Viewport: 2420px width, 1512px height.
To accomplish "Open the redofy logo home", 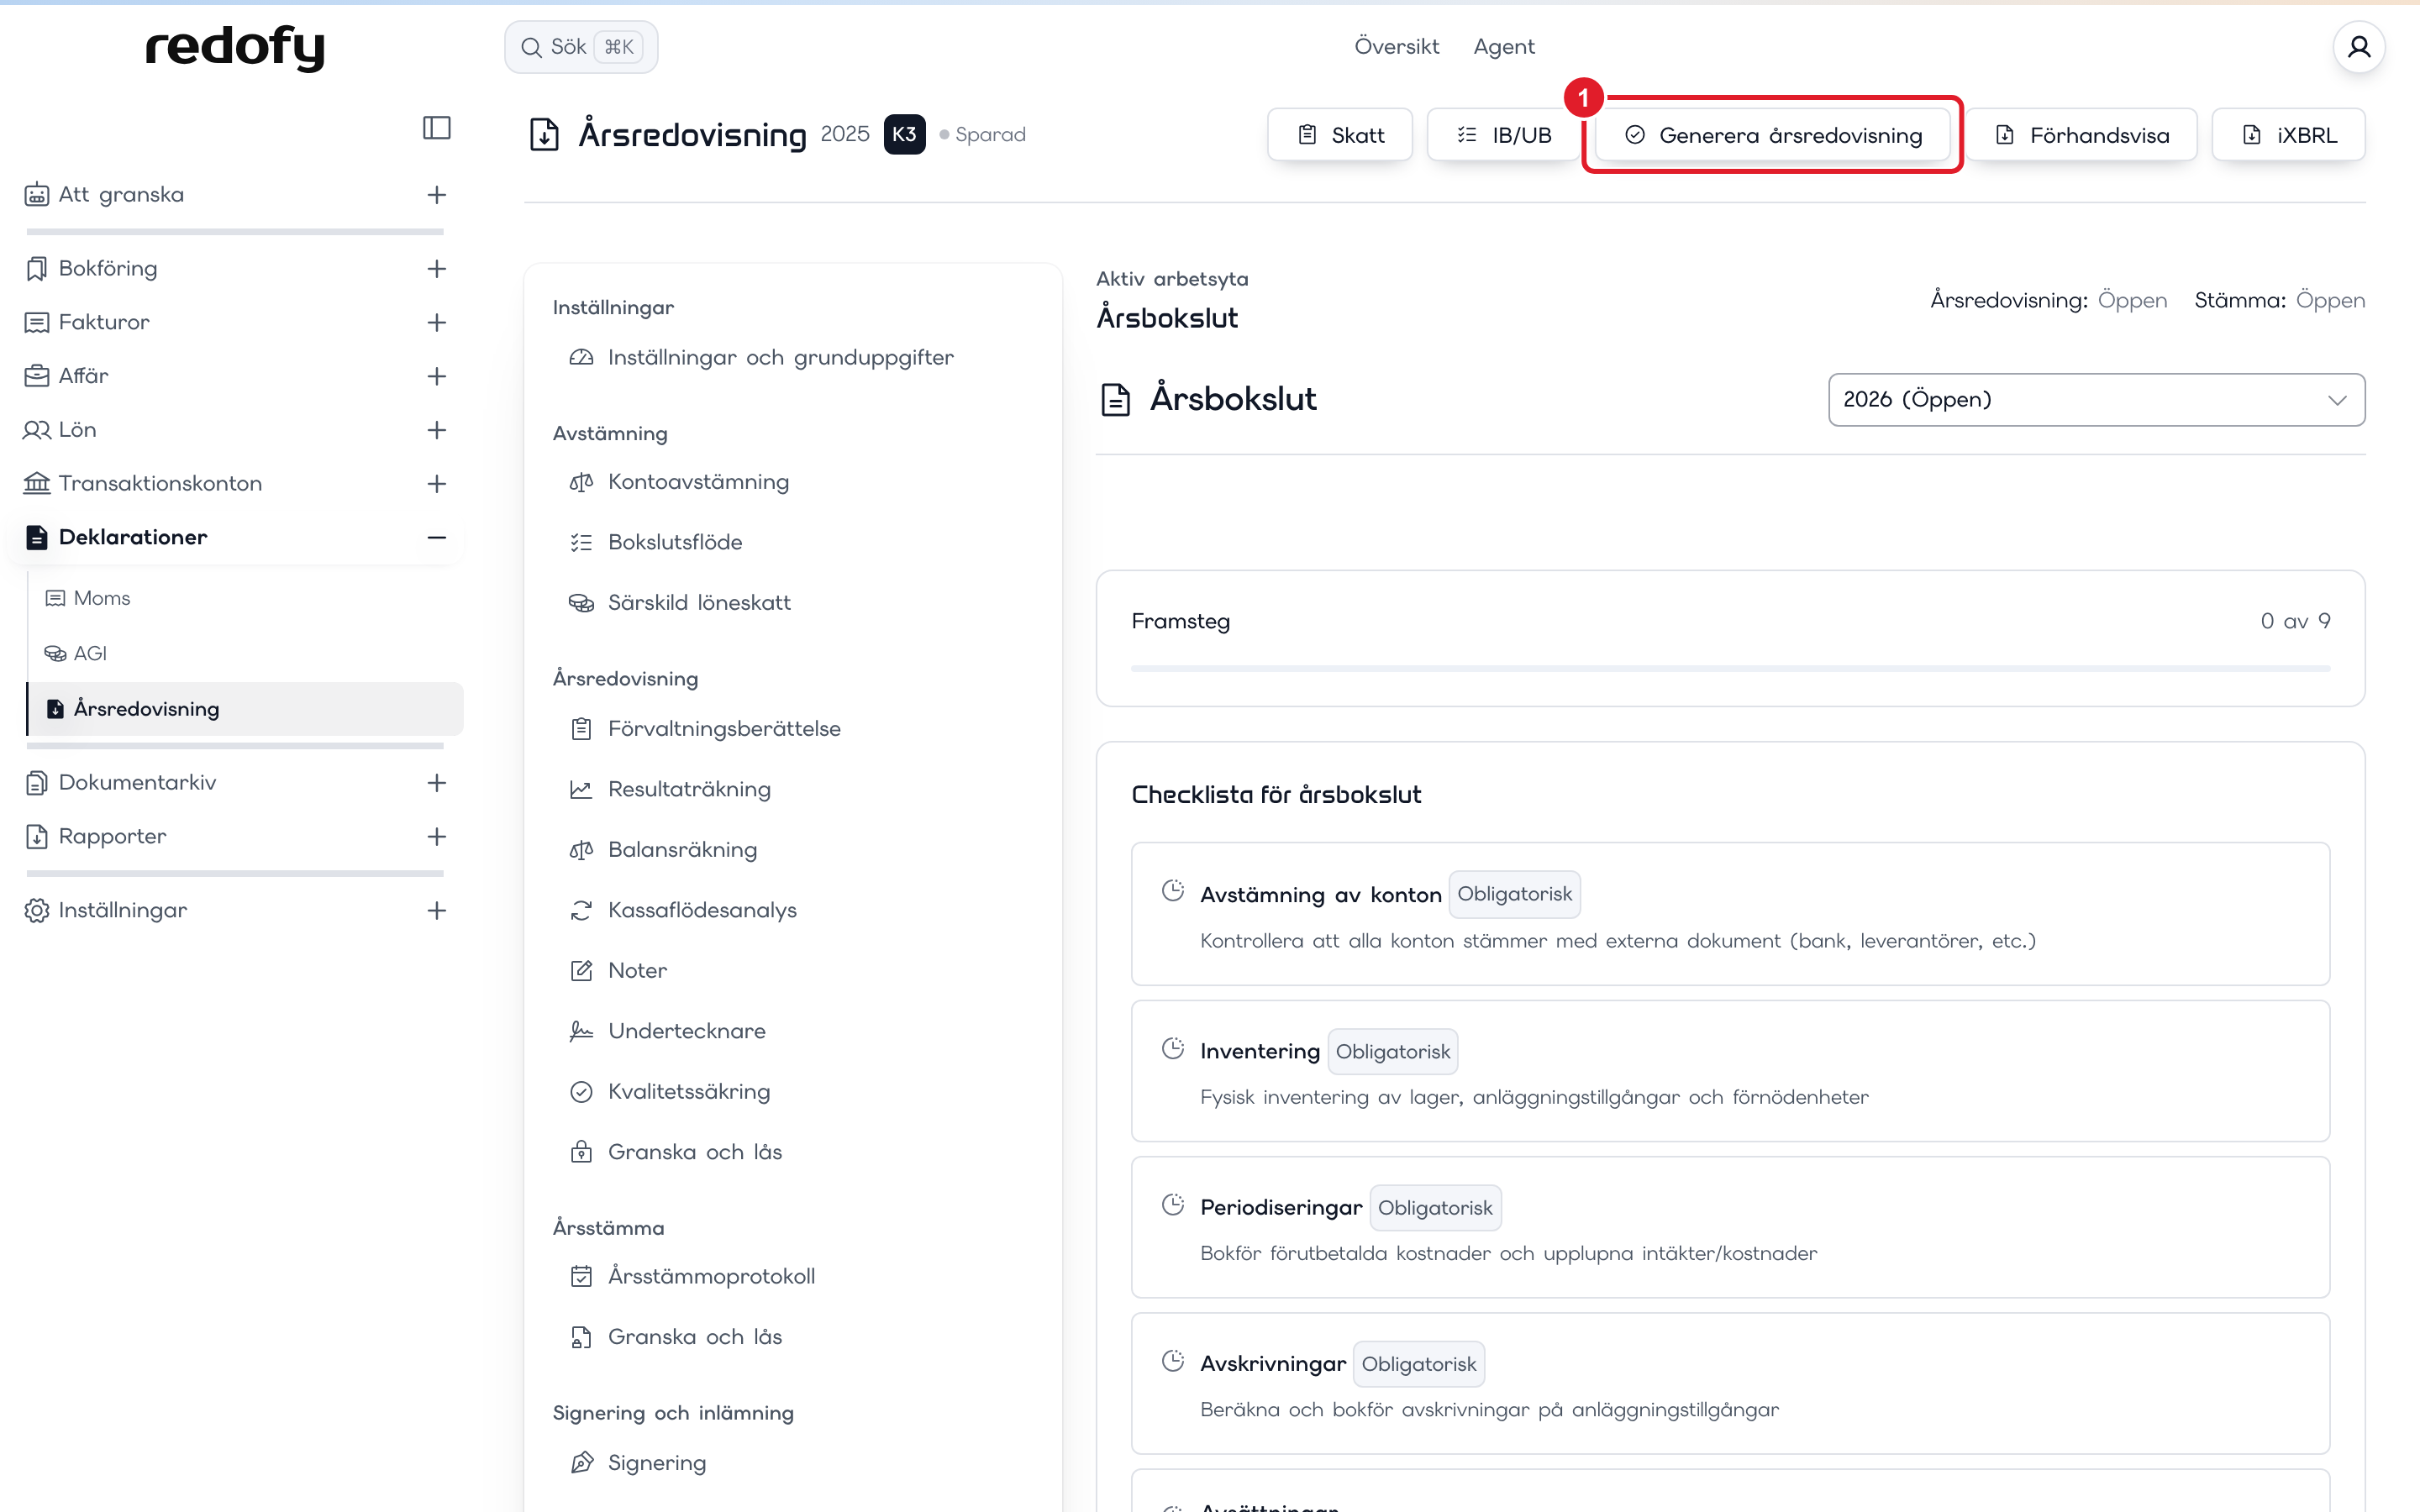I will point(235,47).
